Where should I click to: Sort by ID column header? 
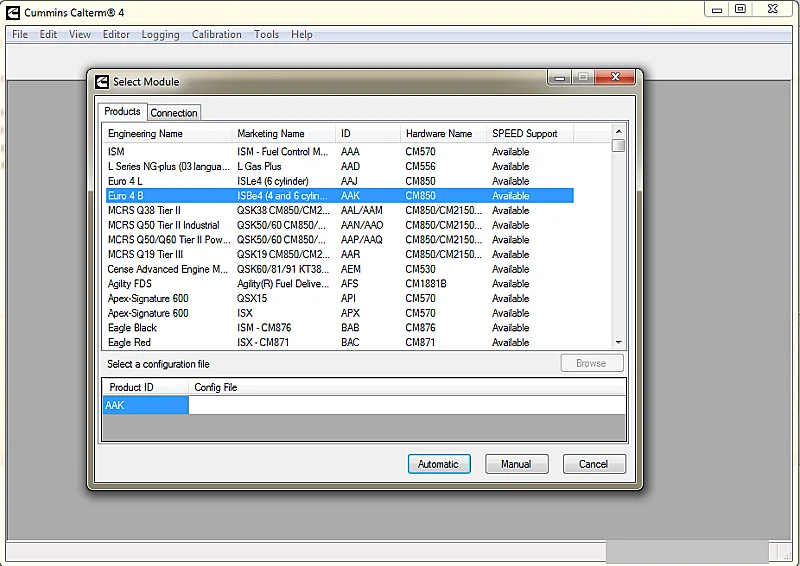(368, 134)
